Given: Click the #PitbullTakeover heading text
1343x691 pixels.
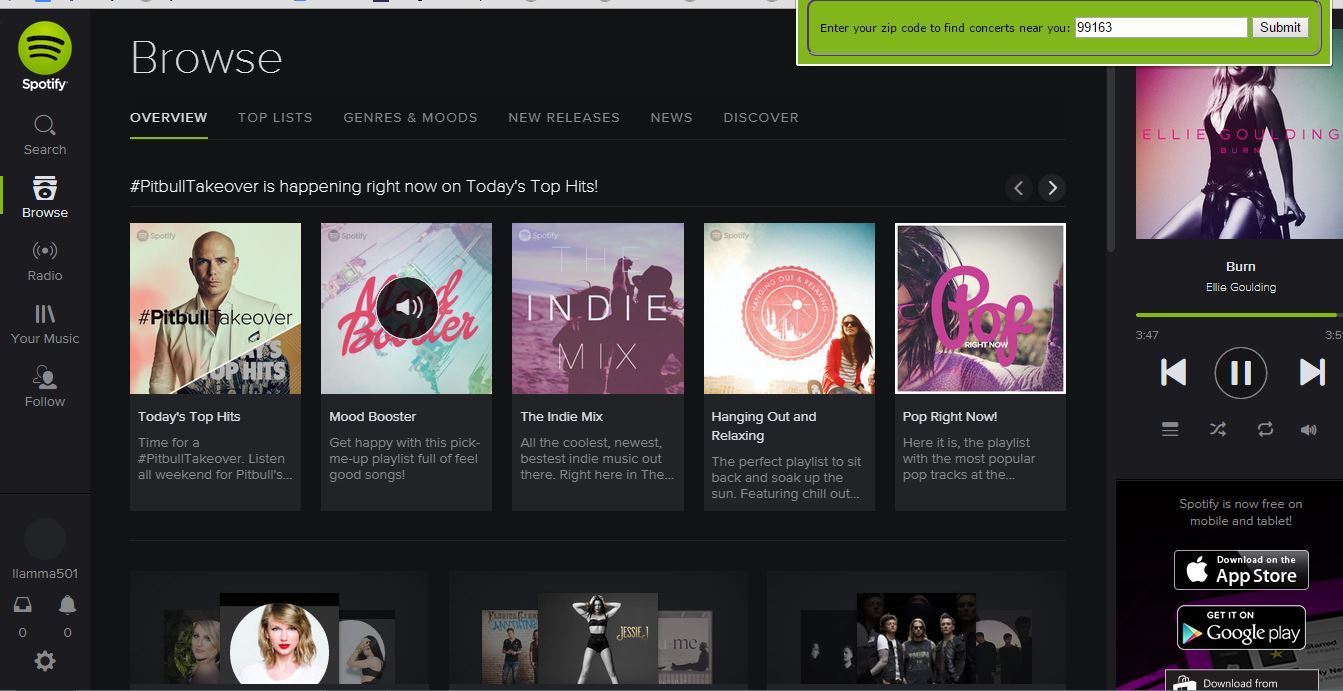Looking at the screenshot, I should click(x=364, y=186).
